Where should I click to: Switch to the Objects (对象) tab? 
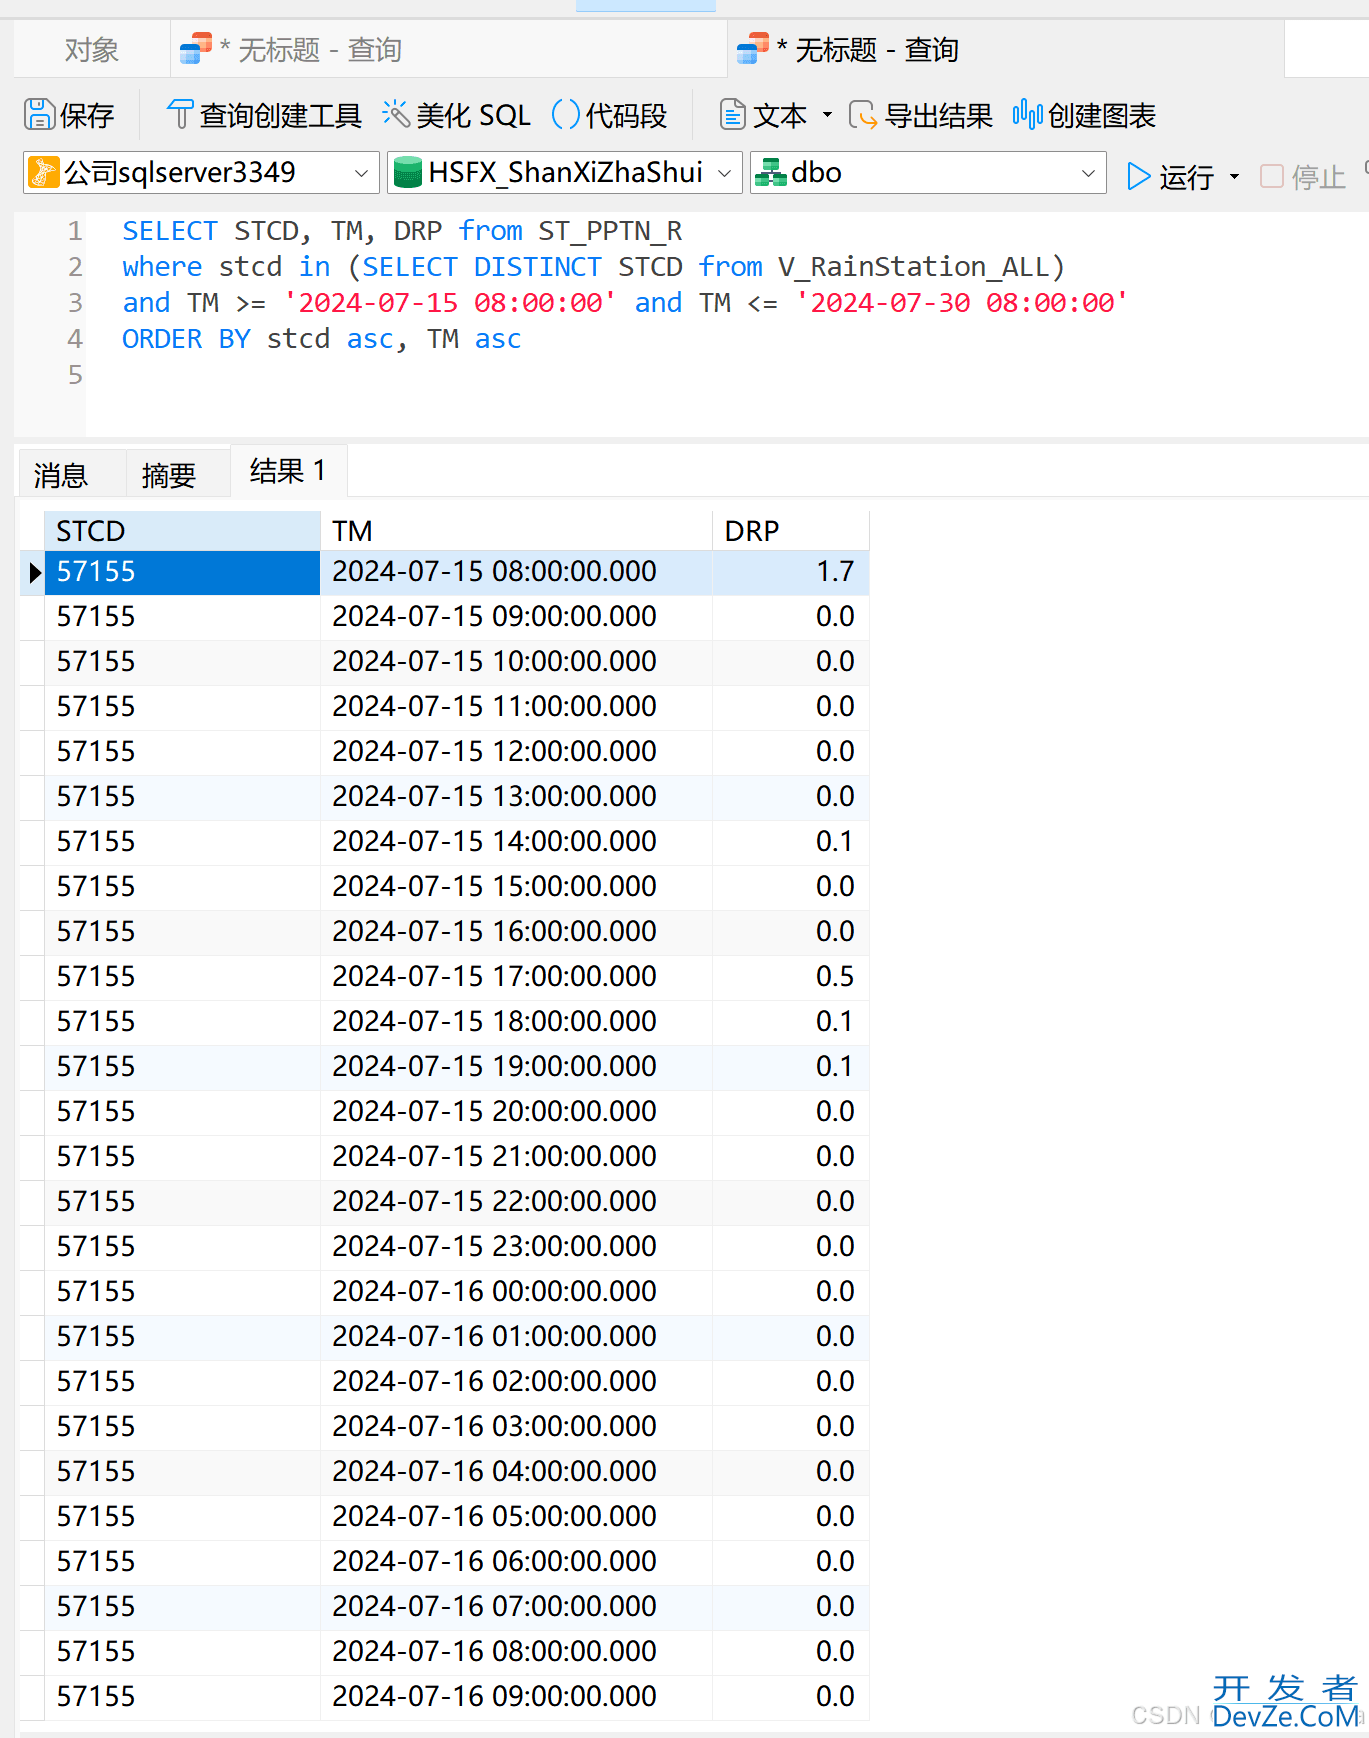91,49
